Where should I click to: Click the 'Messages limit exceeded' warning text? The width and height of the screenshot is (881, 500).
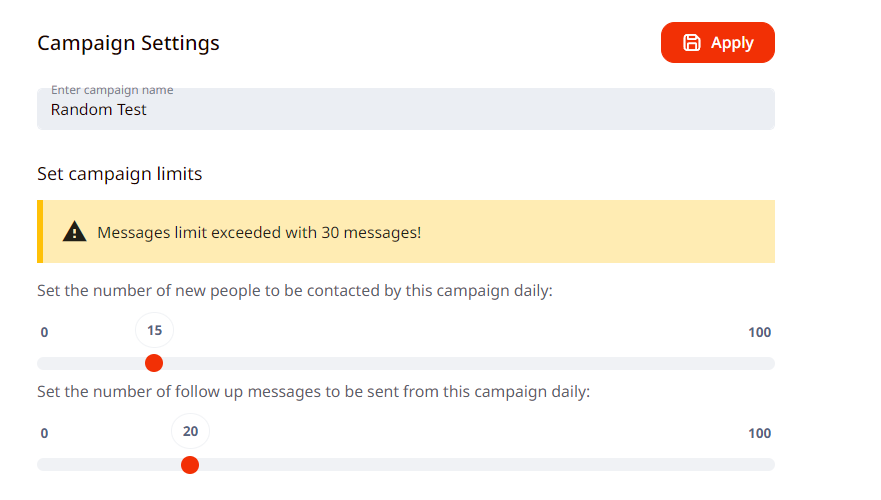259,233
